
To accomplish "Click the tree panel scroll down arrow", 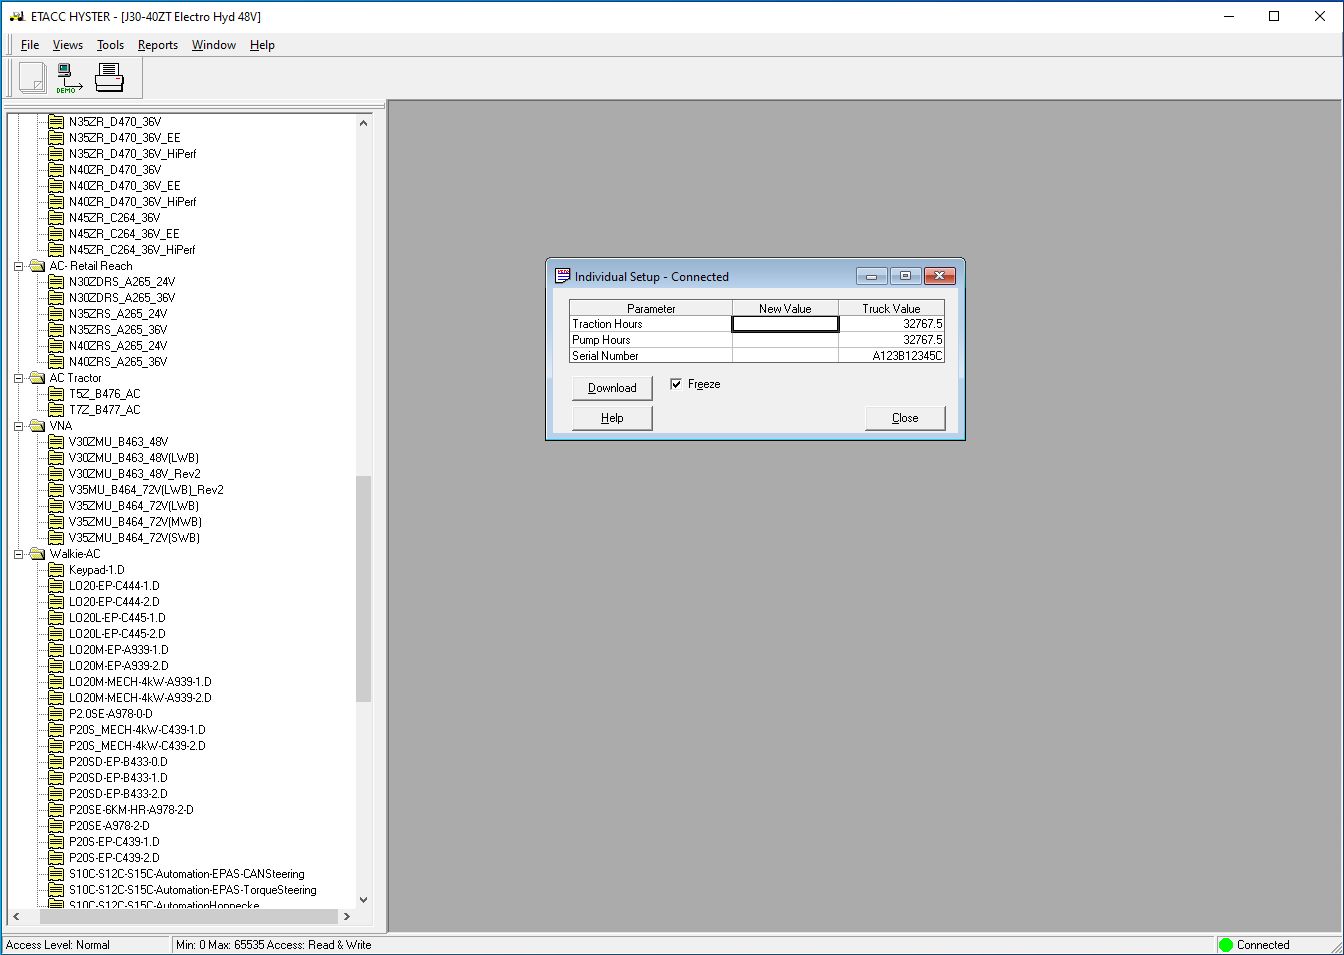I will (363, 900).
